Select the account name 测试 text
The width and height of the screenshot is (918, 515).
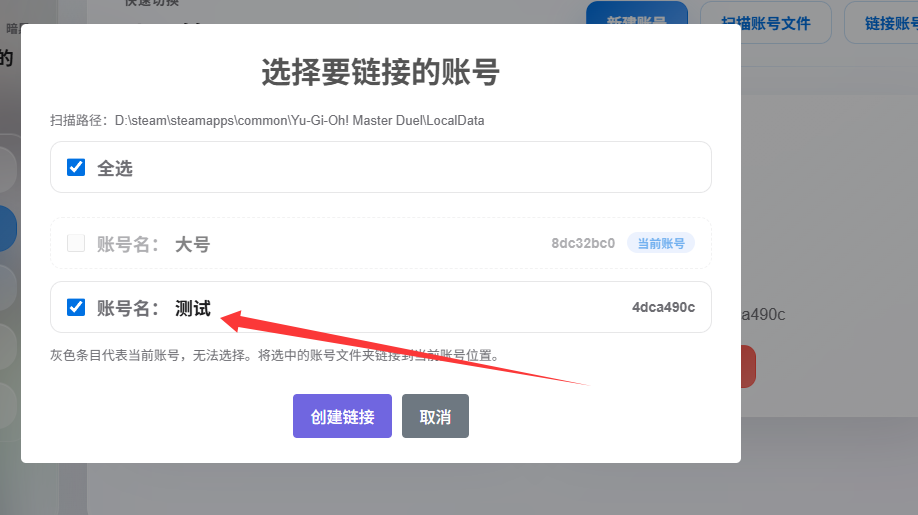point(193,308)
